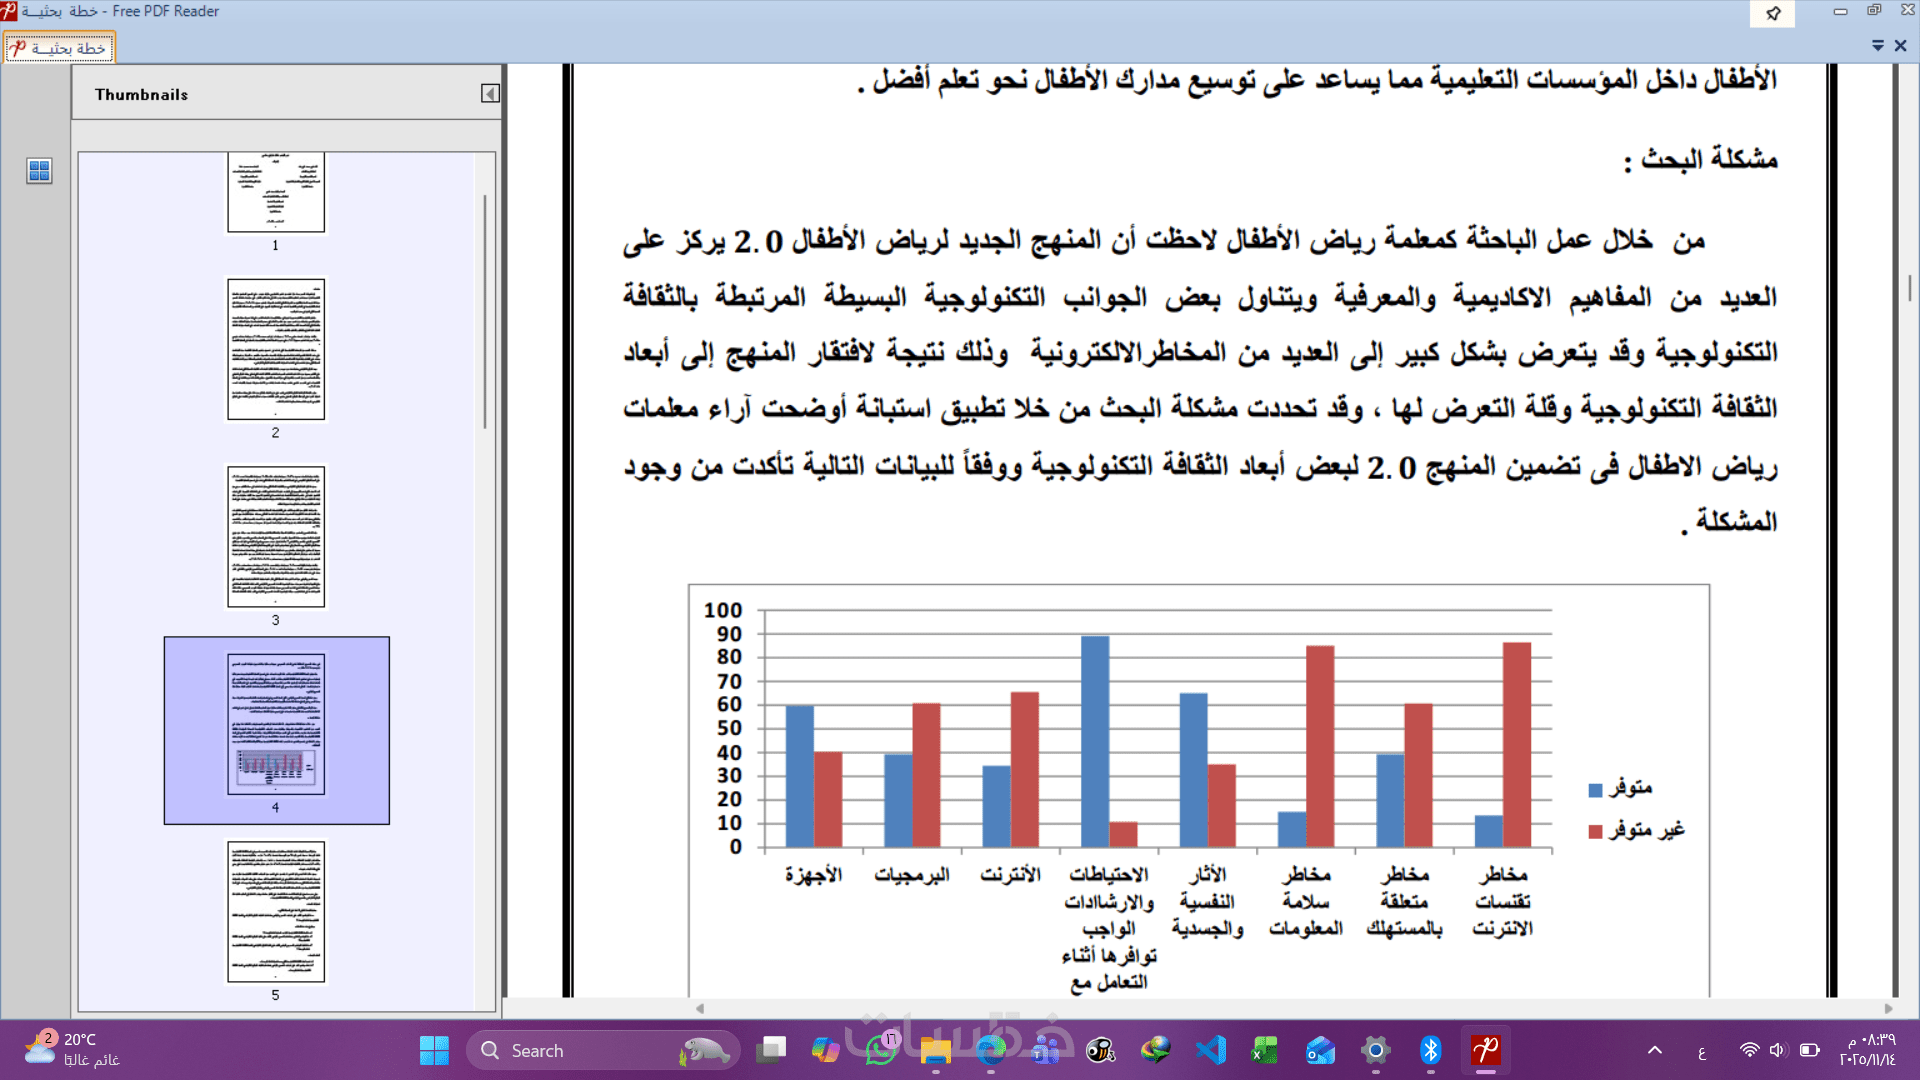1920x1080 pixels.
Task: Click the Thumbnails grid icon in sidebar
Action: click(39, 171)
